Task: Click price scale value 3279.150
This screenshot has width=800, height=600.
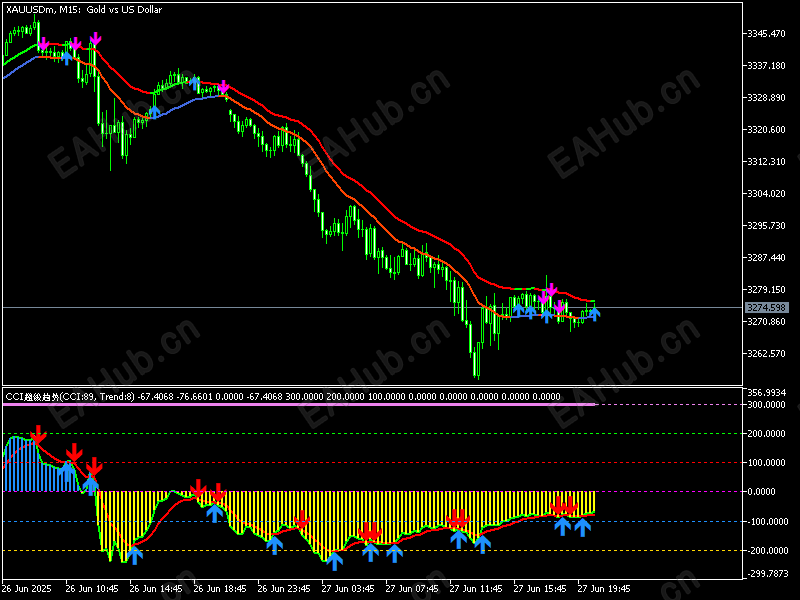Action: 766,290
